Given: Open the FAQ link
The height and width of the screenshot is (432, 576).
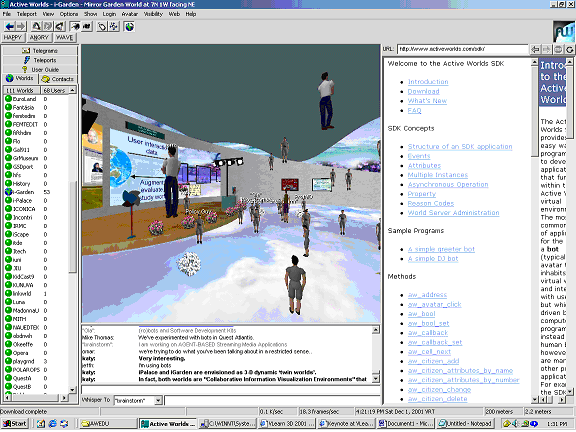Looking at the screenshot, I should 414,111.
